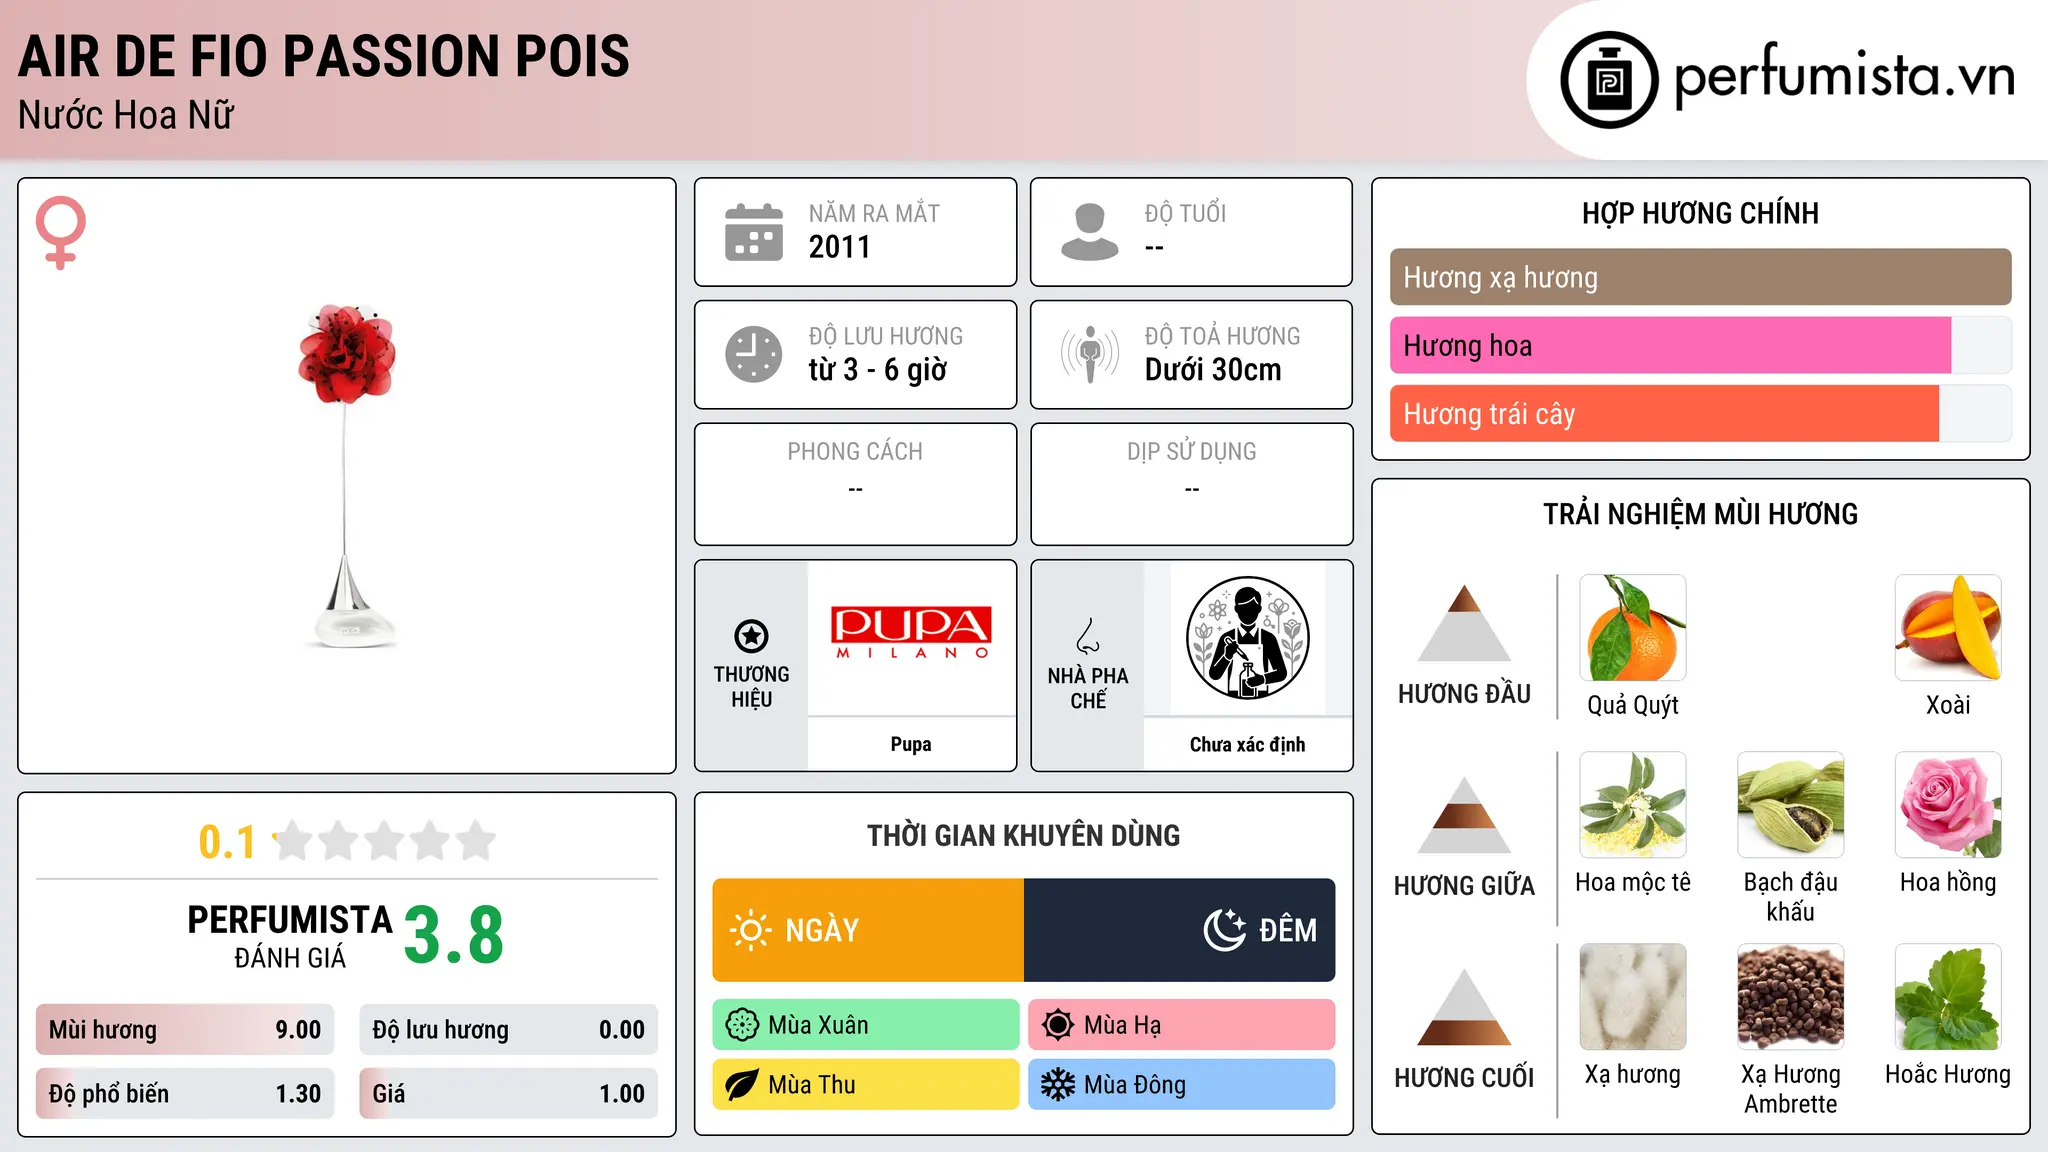The image size is (2048, 1152).
Task: Select the Hương xạ hương accord bar
Action: 1700,277
